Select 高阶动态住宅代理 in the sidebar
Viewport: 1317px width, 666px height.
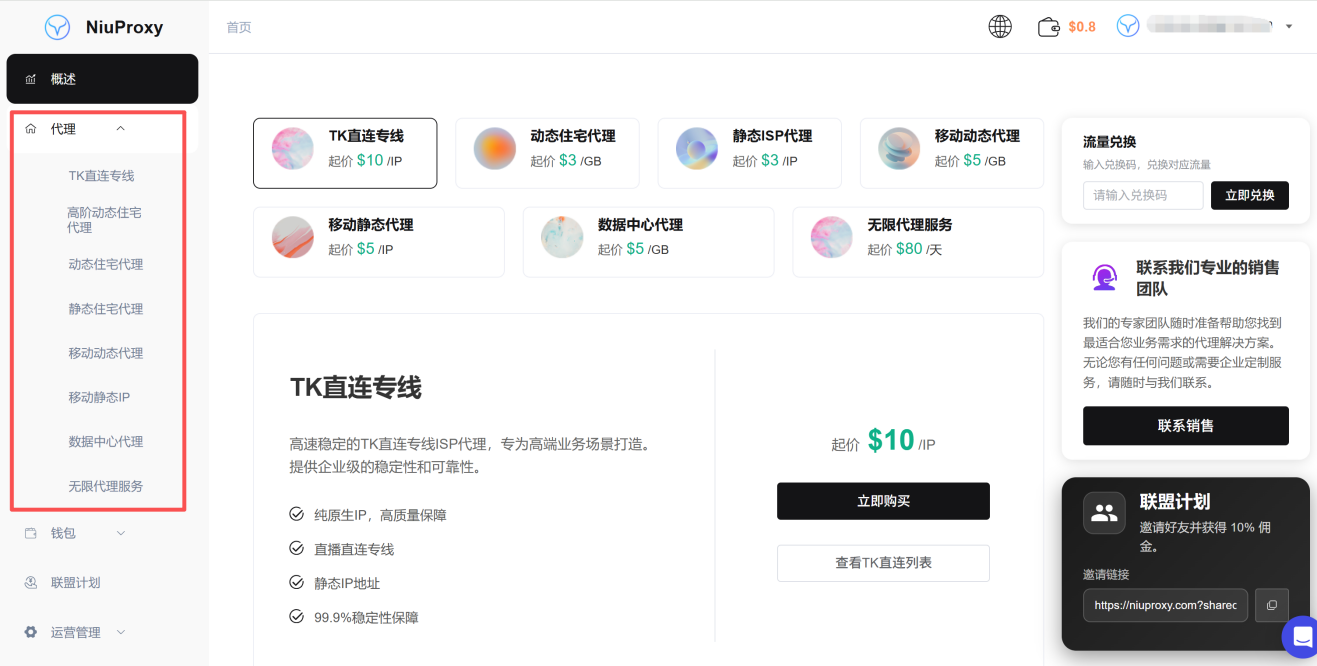tap(104, 220)
